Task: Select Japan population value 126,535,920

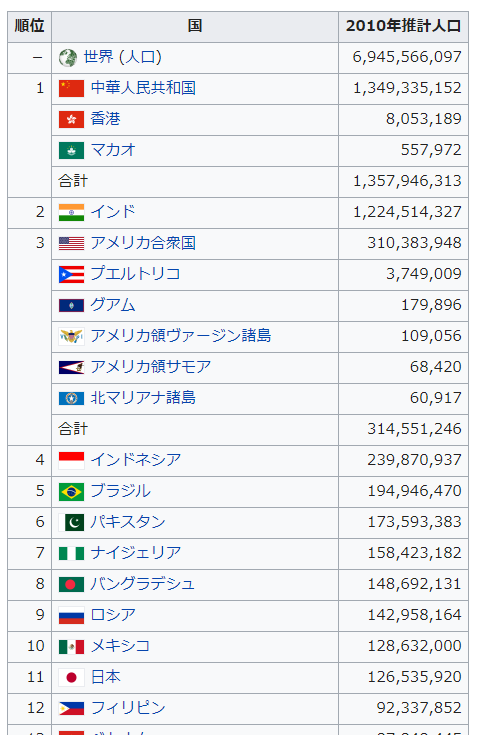Action: tap(414, 677)
